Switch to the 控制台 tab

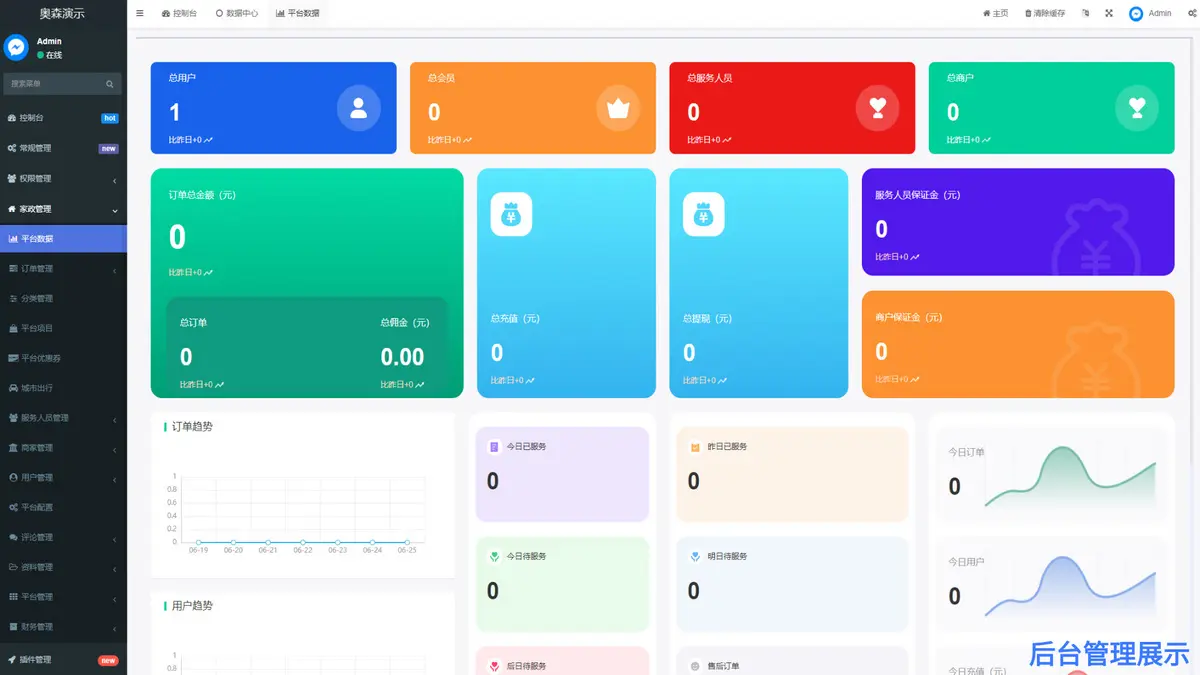pyautogui.click(x=179, y=14)
